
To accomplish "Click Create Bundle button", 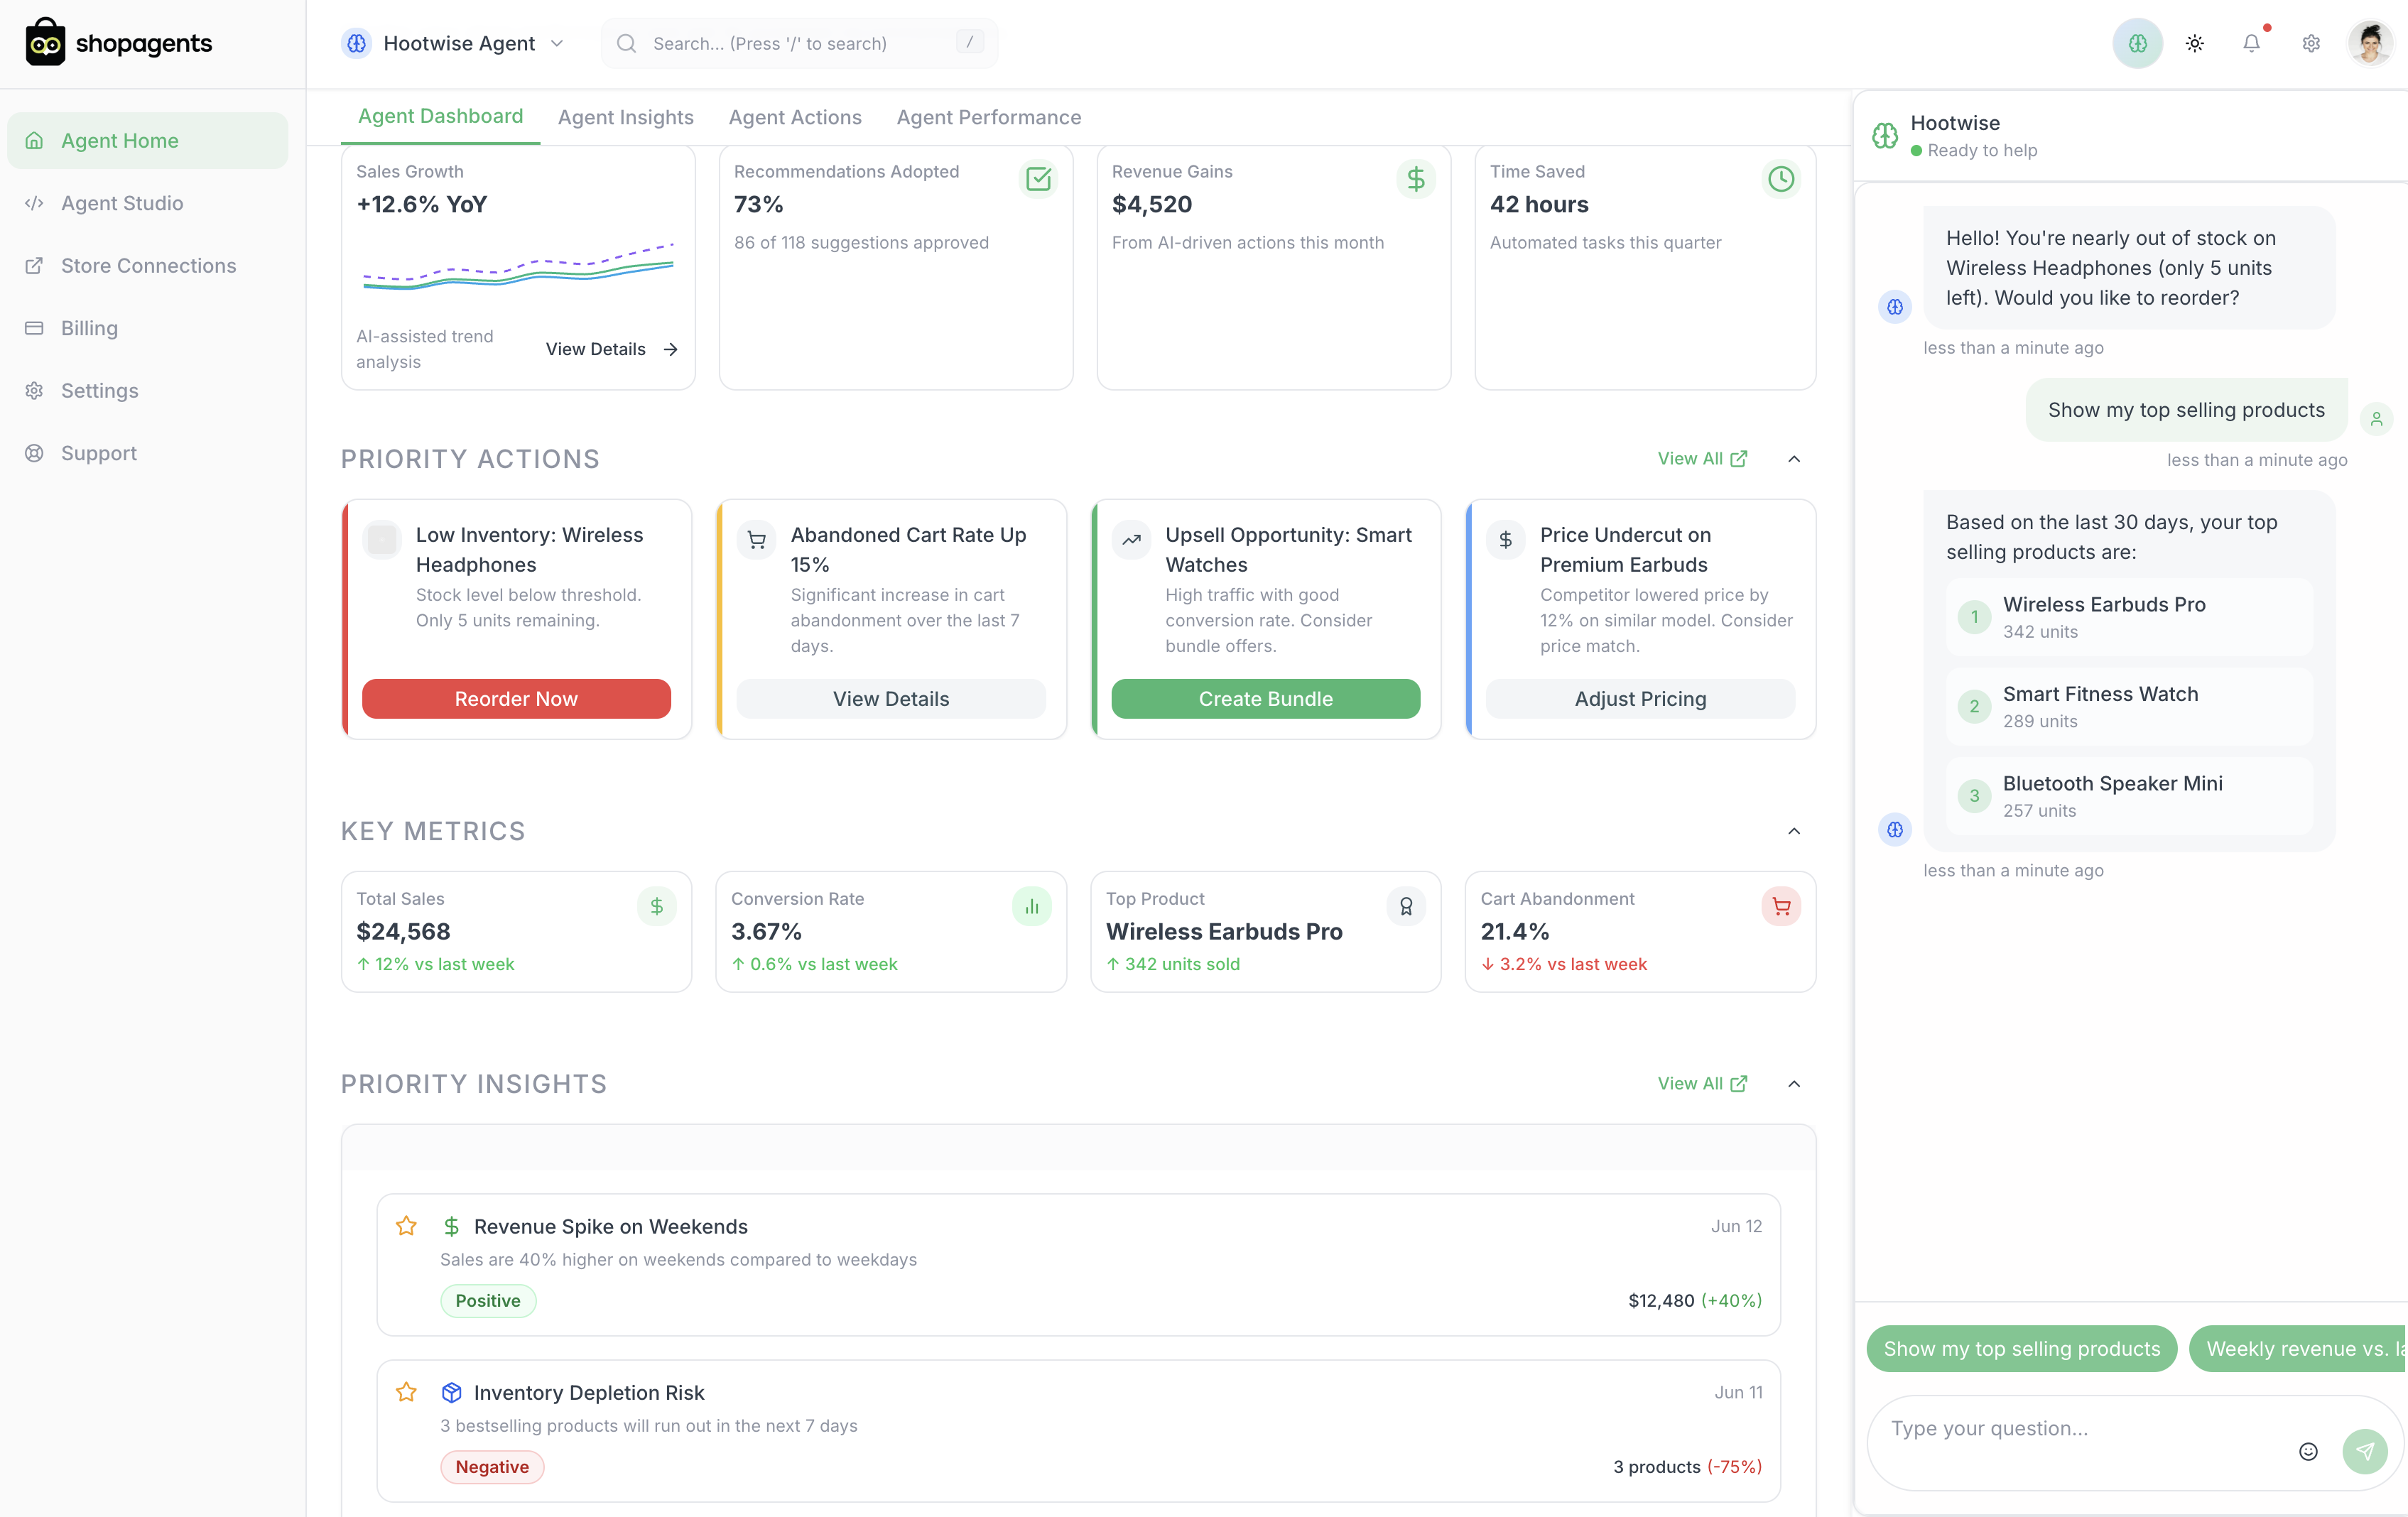I will [x=1266, y=699].
